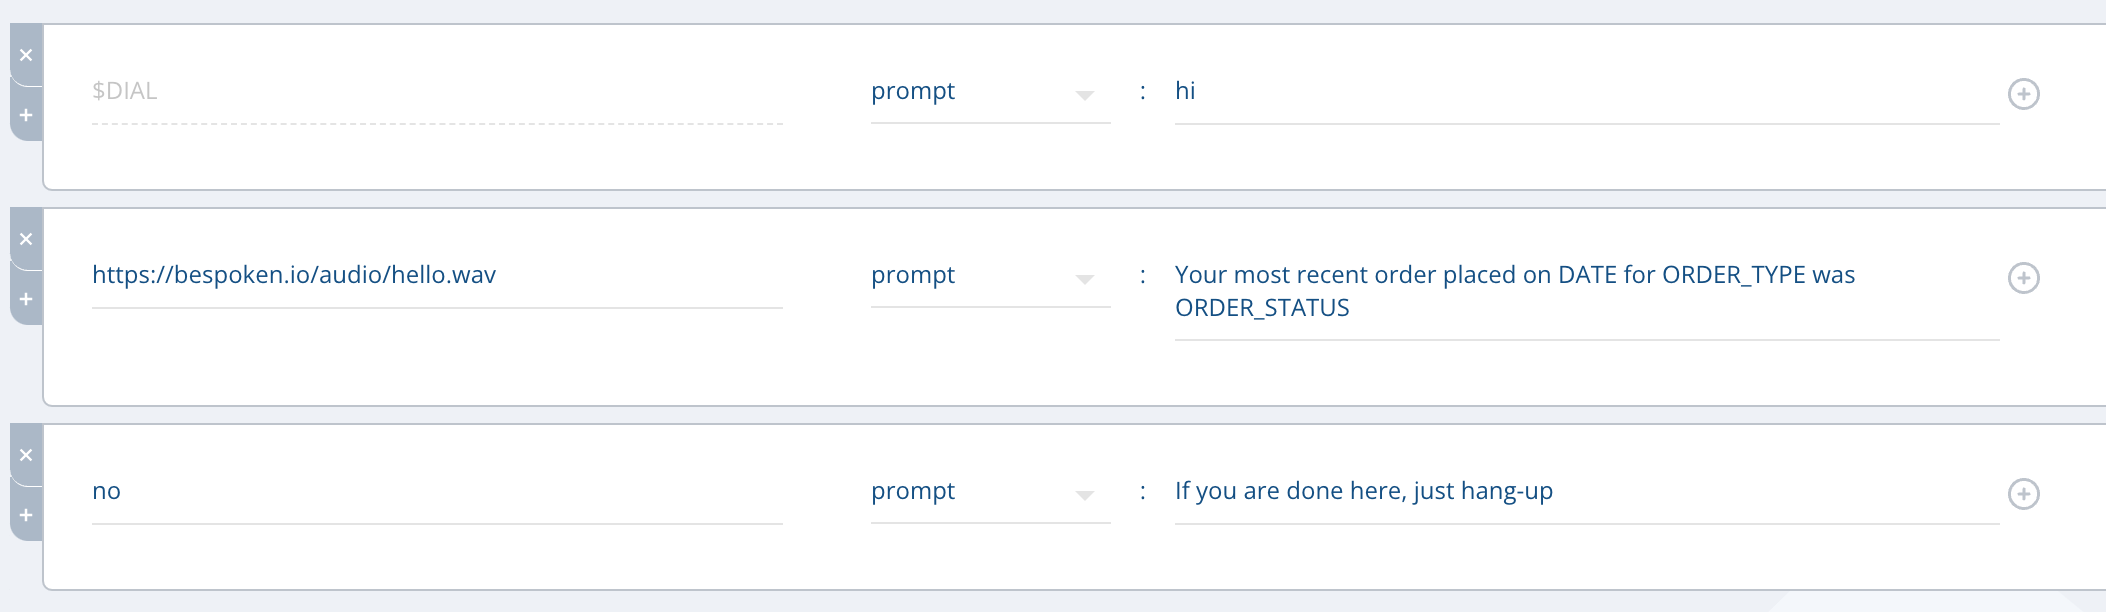Edit the hello.wav URL input
Image resolution: width=2106 pixels, height=612 pixels.
pyautogui.click(x=436, y=276)
